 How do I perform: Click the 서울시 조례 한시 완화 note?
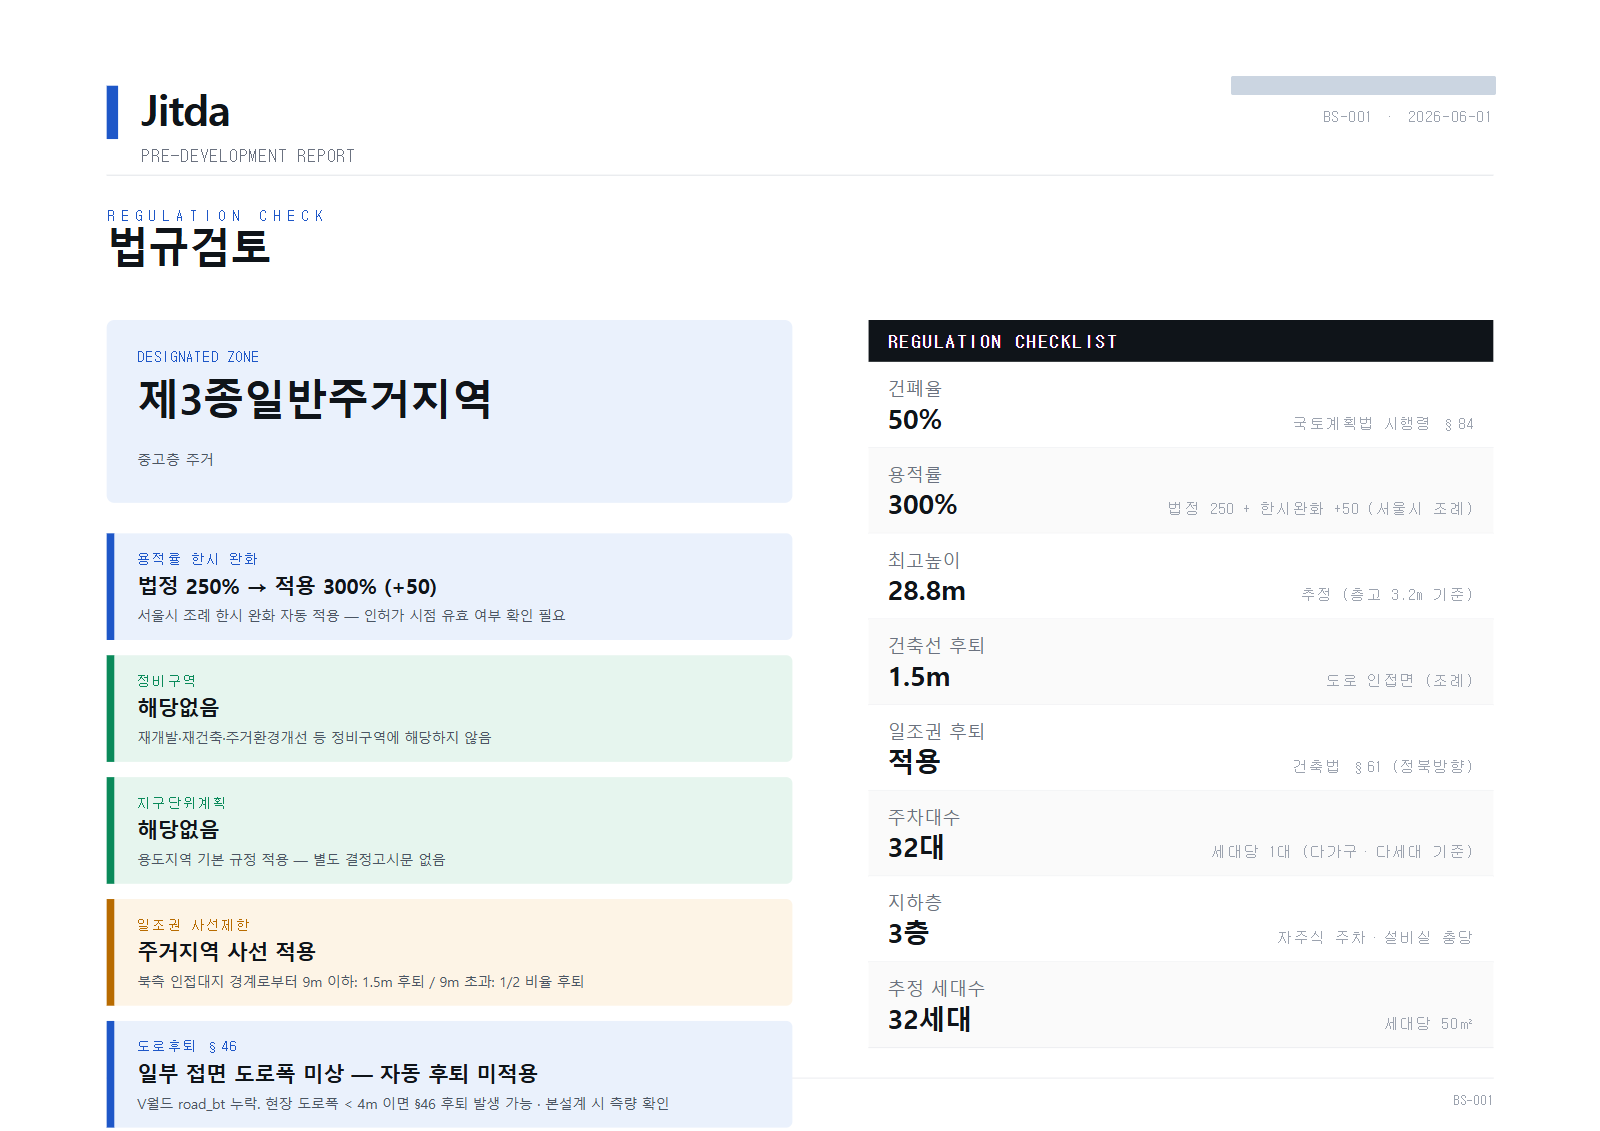tap(351, 615)
